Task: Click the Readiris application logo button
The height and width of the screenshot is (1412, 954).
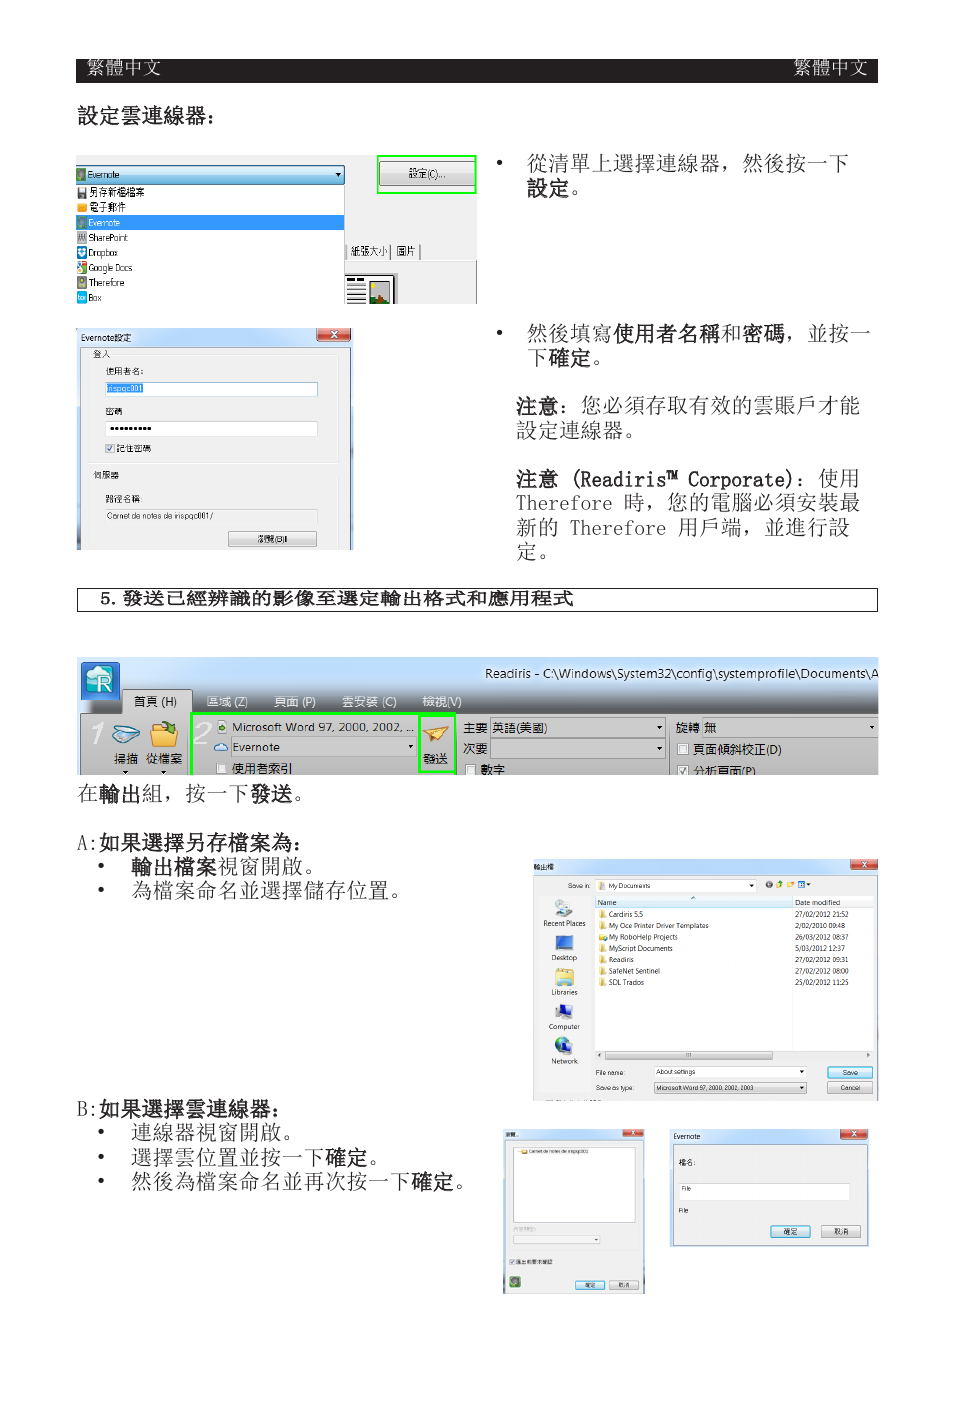Action: point(100,680)
